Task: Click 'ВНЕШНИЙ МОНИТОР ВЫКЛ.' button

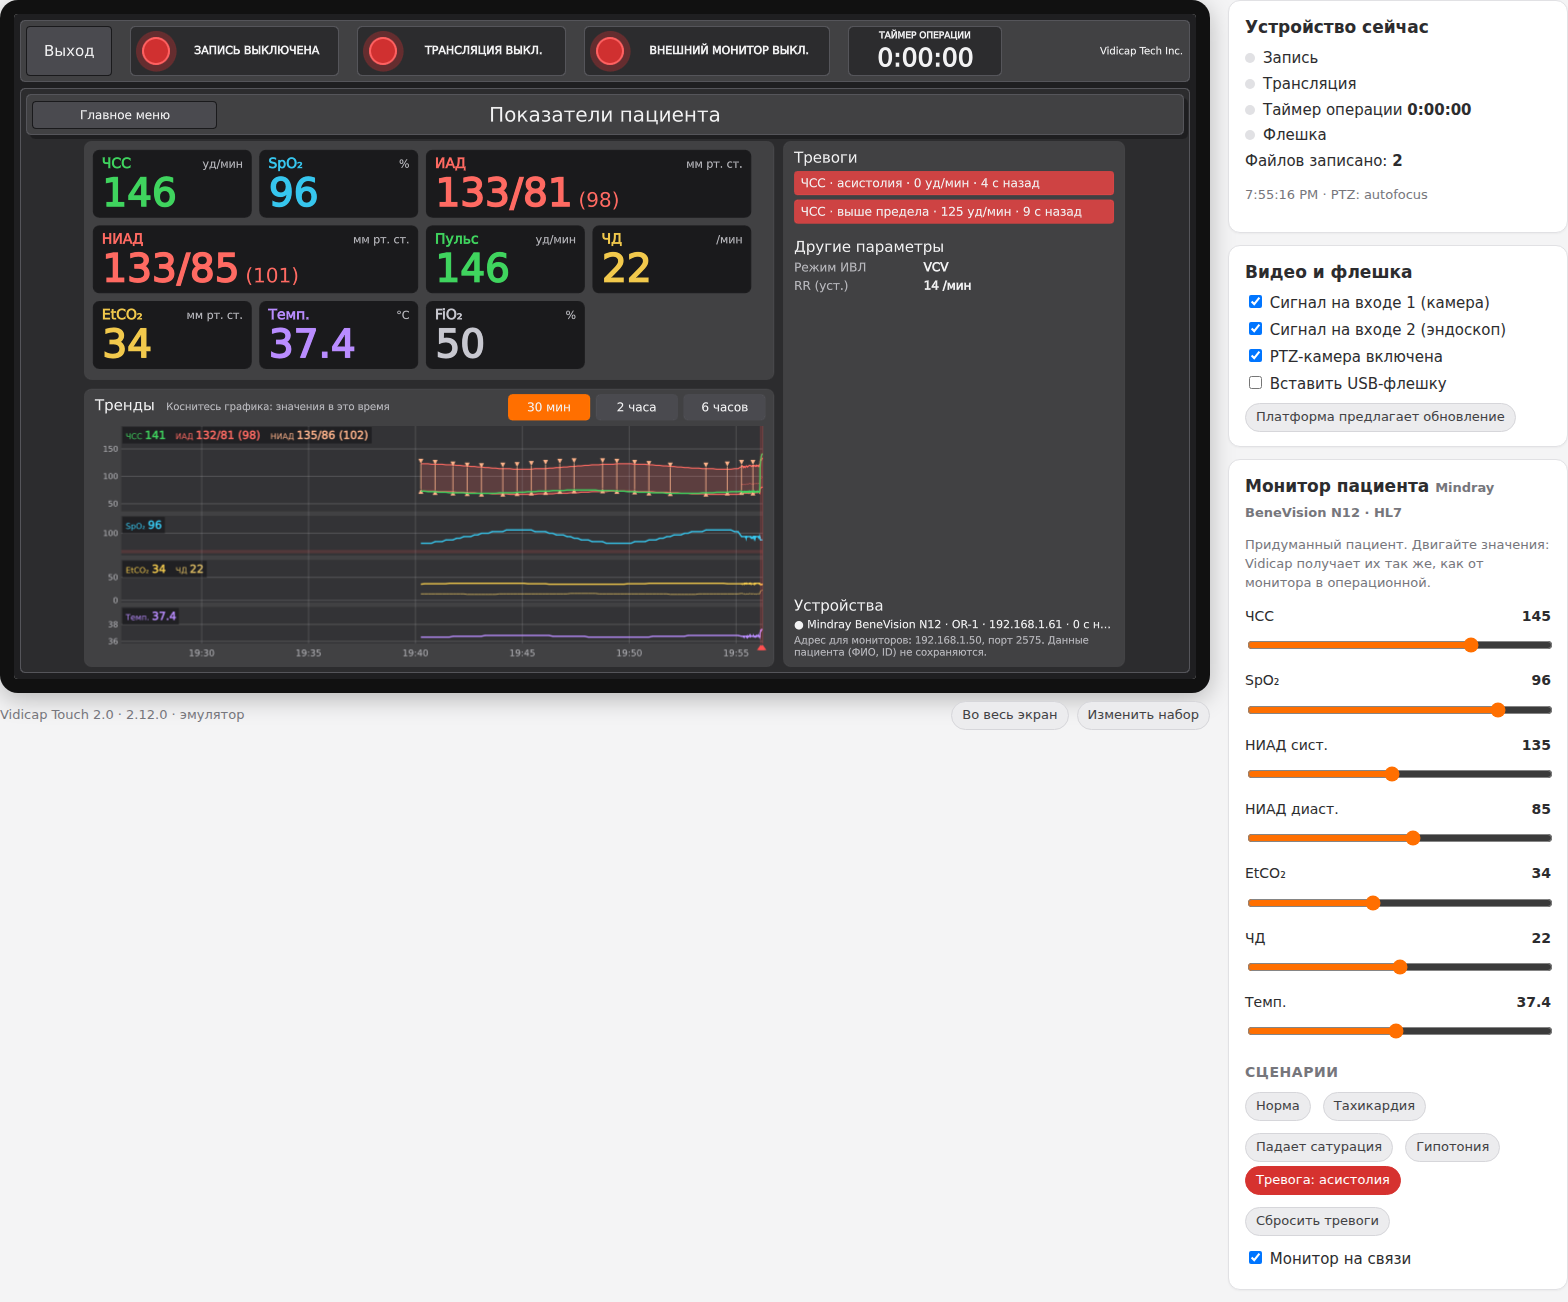Action: (x=707, y=51)
